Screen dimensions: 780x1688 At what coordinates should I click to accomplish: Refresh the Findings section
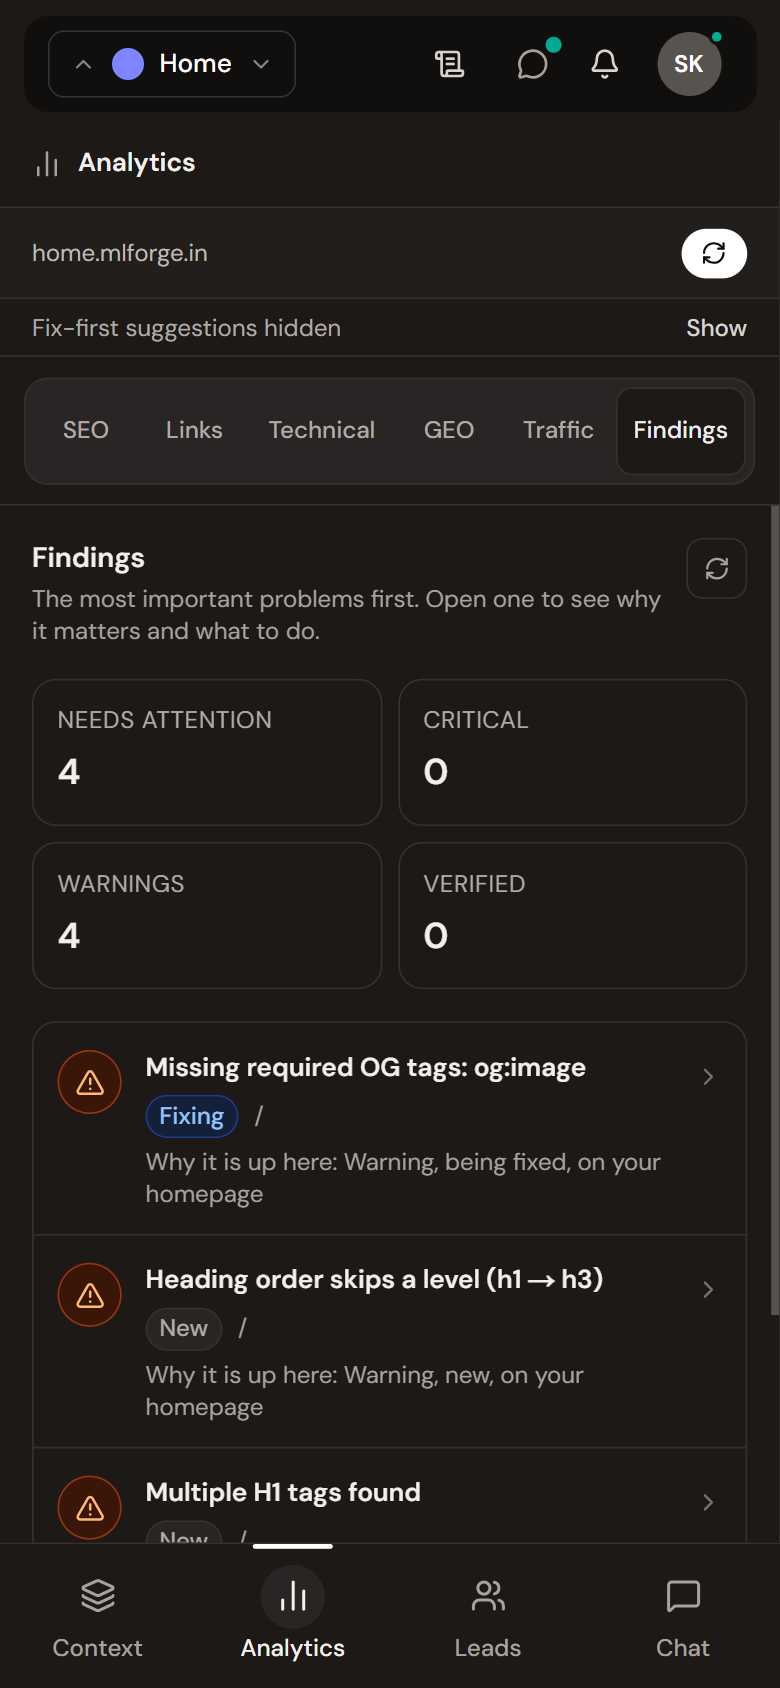[x=717, y=568]
